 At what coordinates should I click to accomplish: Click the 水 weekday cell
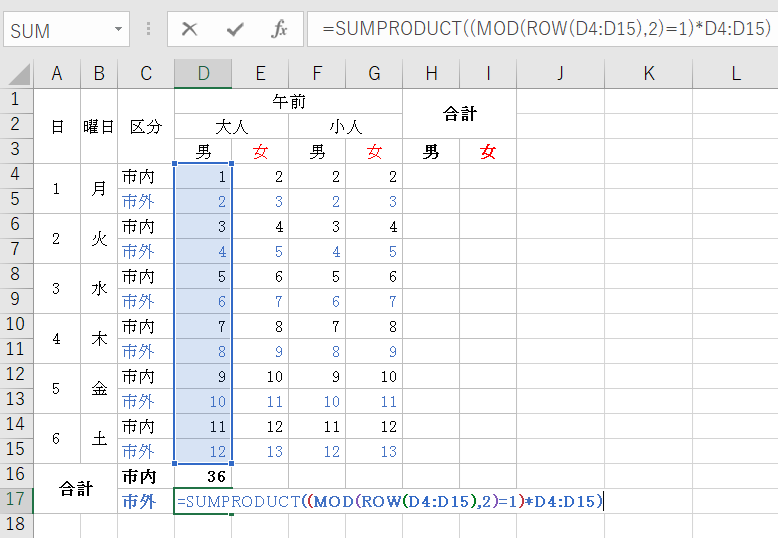tap(99, 288)
